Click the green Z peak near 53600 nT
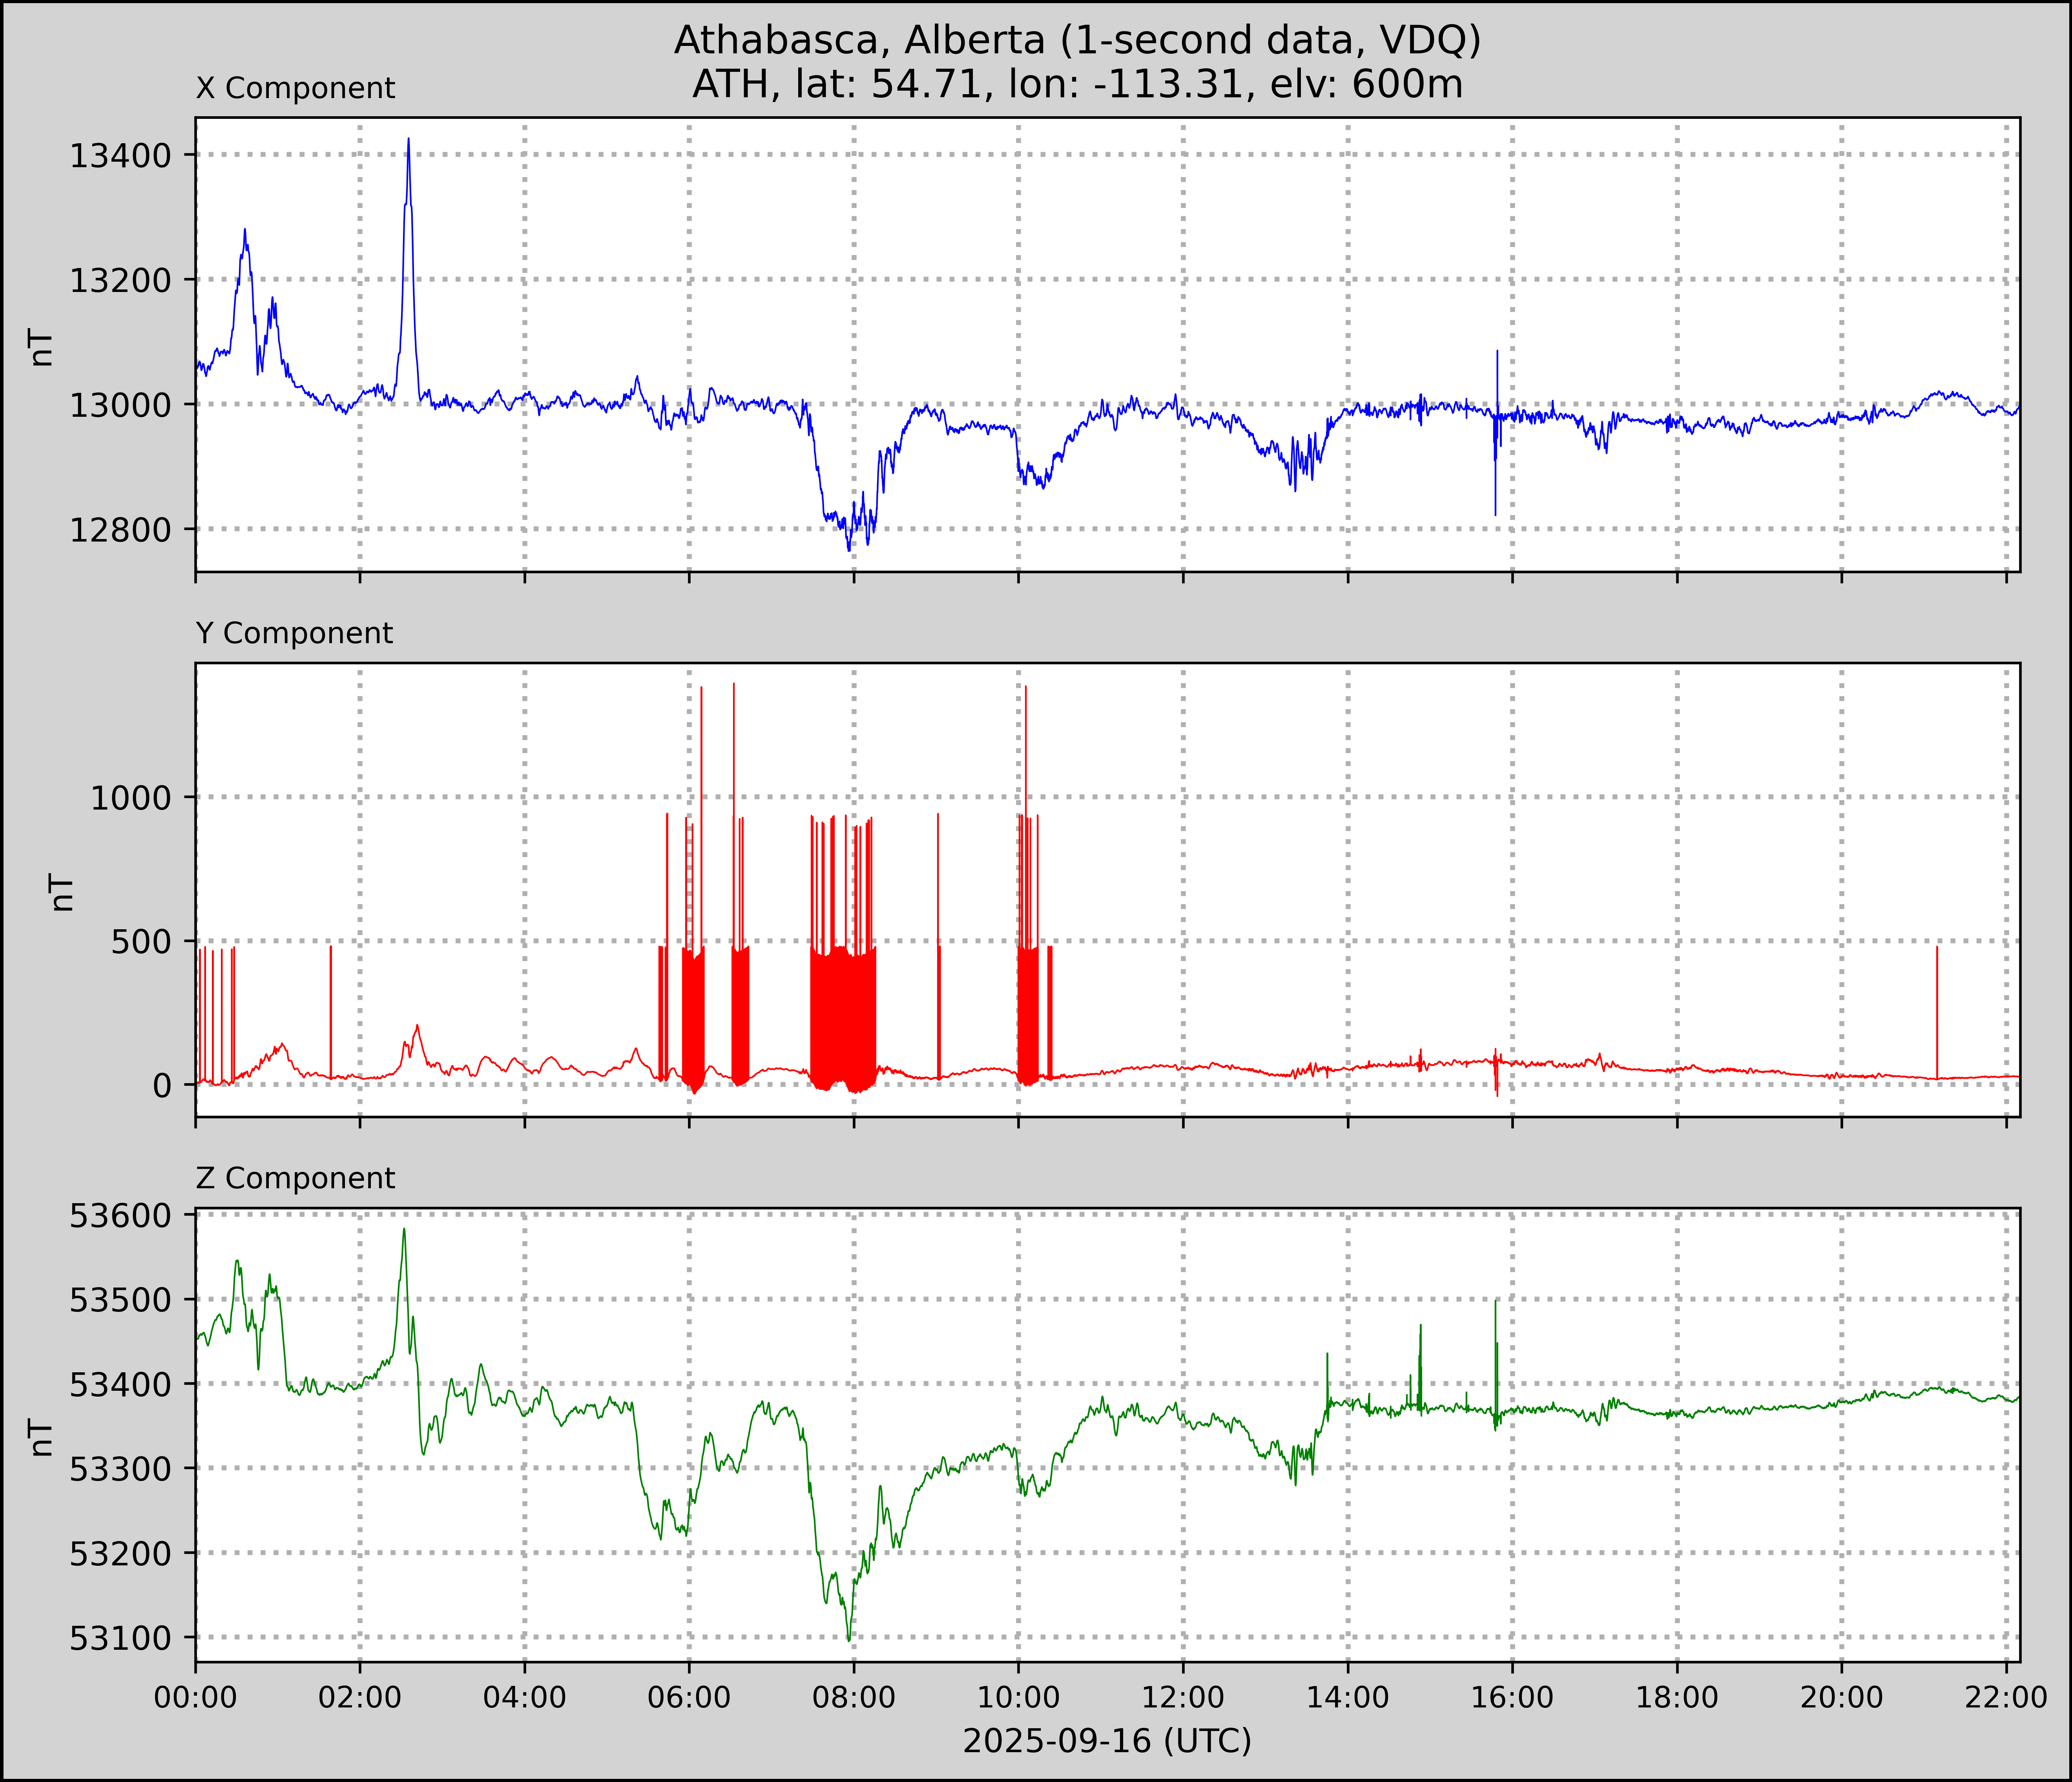This screenshot has height=1782, width=2072. click(x=404, y=1231)
